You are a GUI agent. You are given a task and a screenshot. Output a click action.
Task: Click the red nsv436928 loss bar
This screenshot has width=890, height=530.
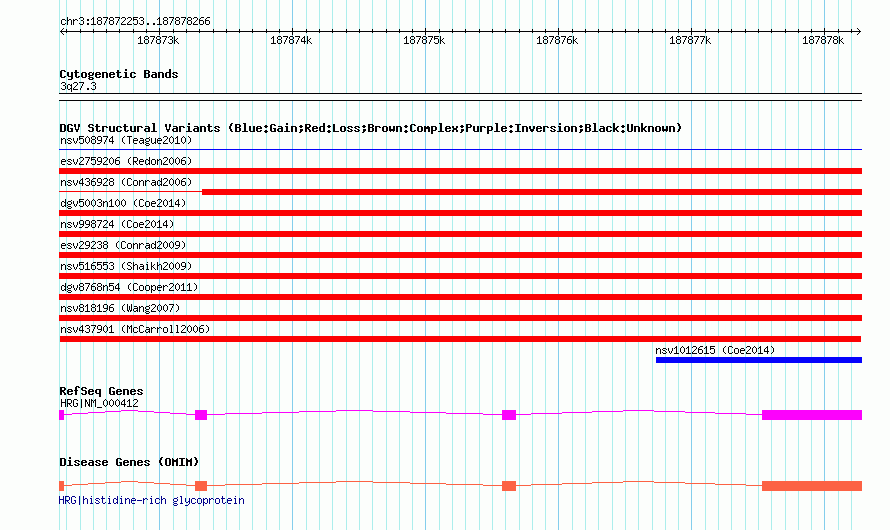[532, 192]
